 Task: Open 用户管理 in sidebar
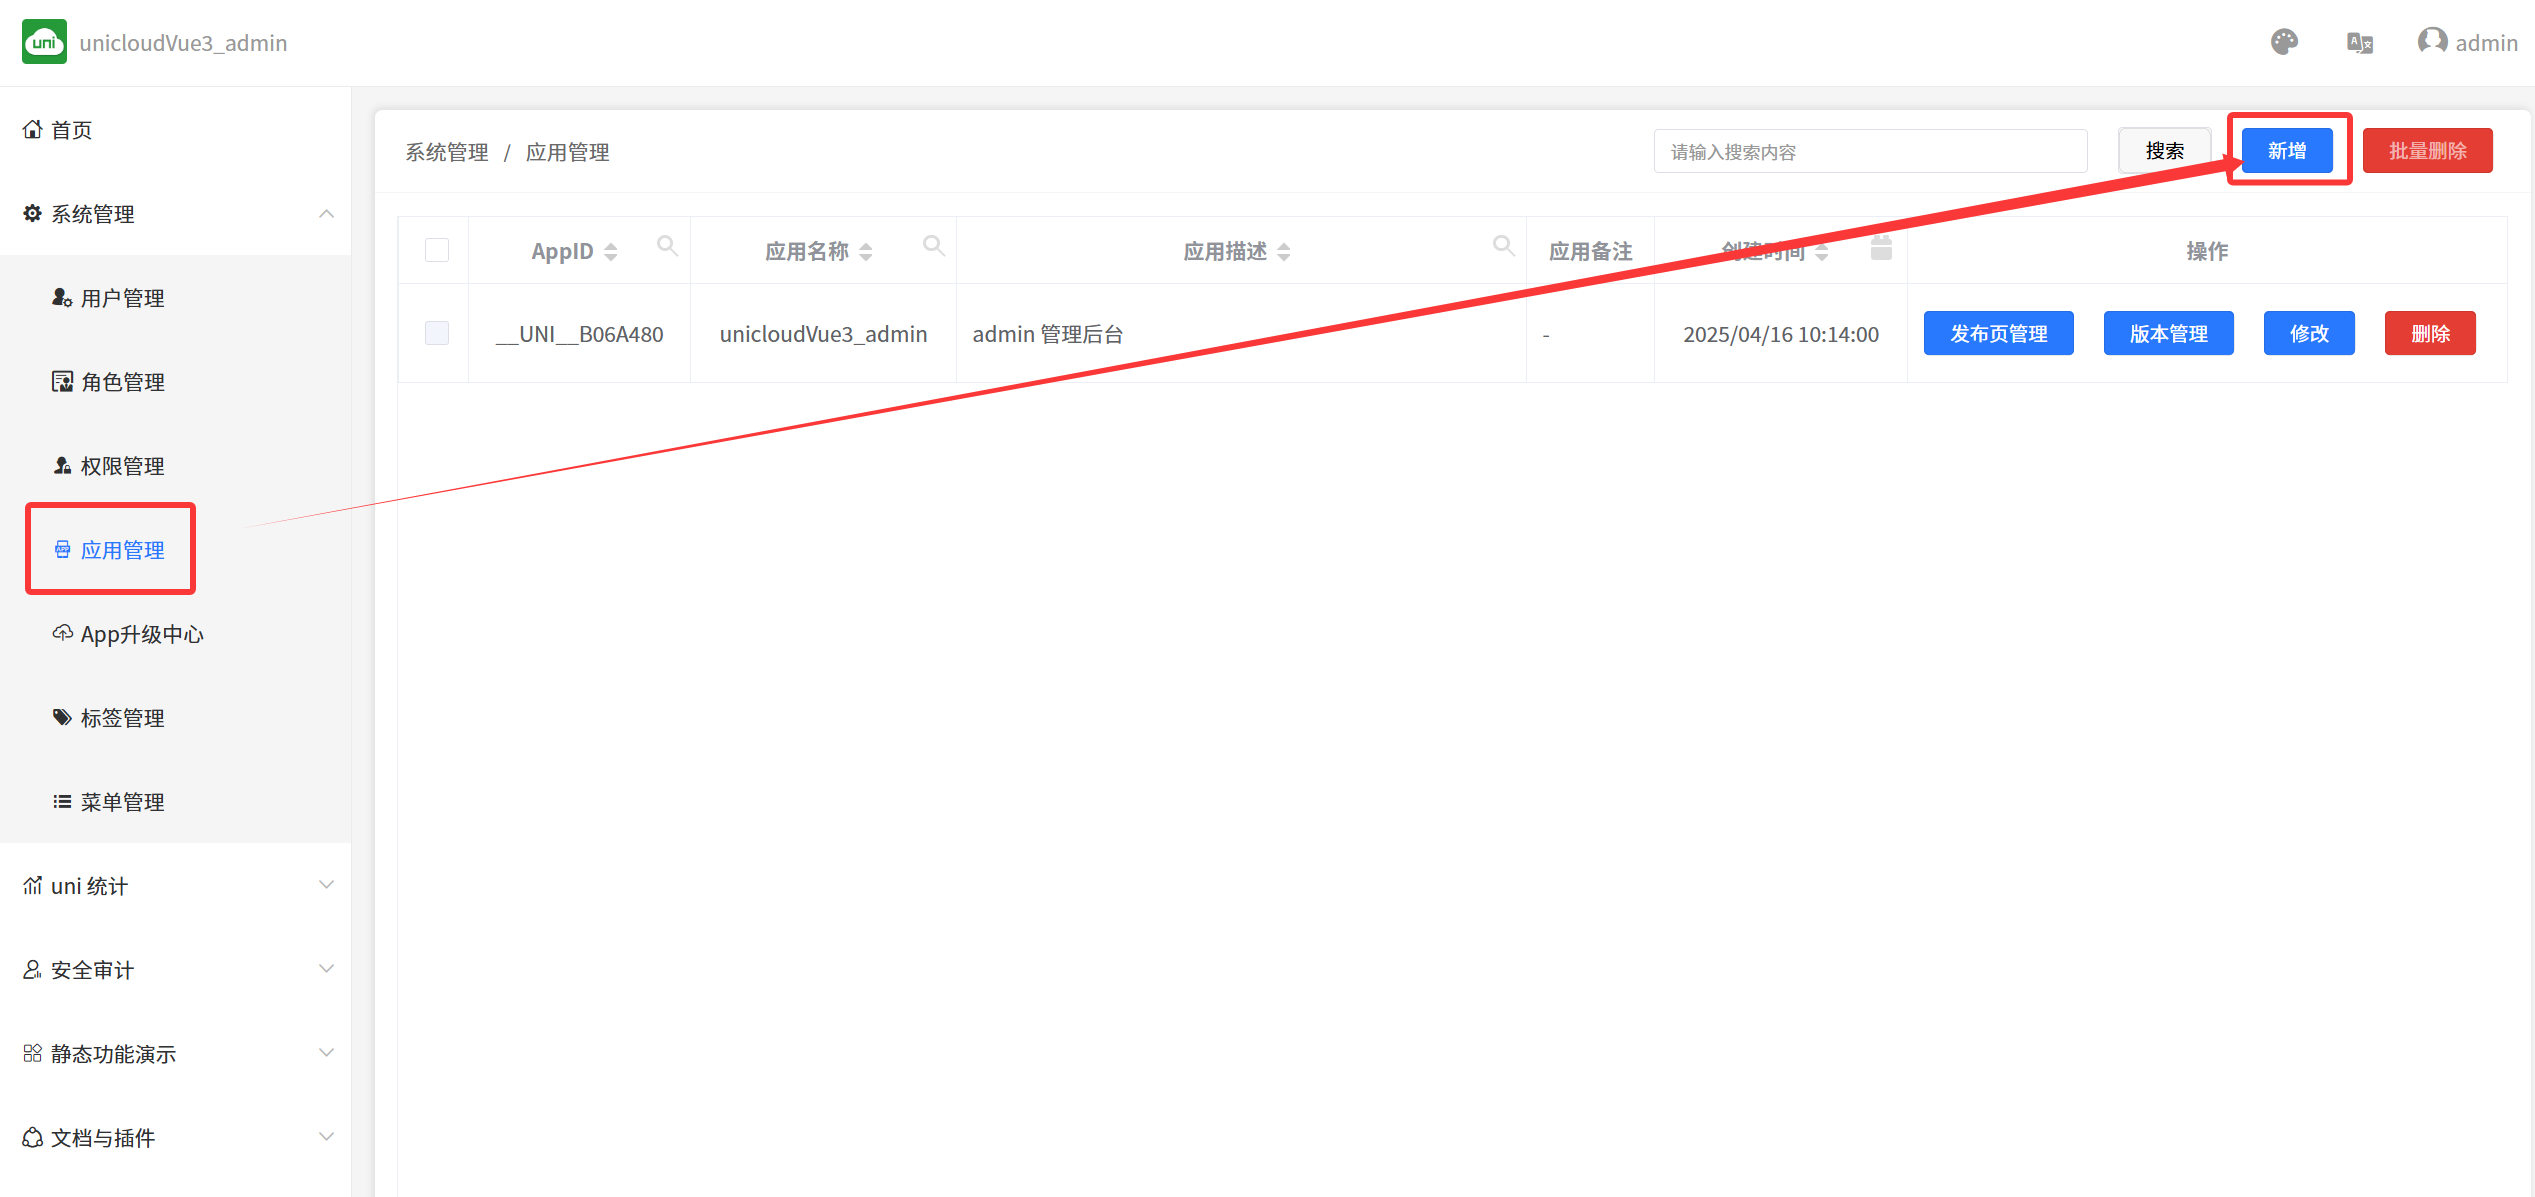pyautogui.click(x=122, y=298)
